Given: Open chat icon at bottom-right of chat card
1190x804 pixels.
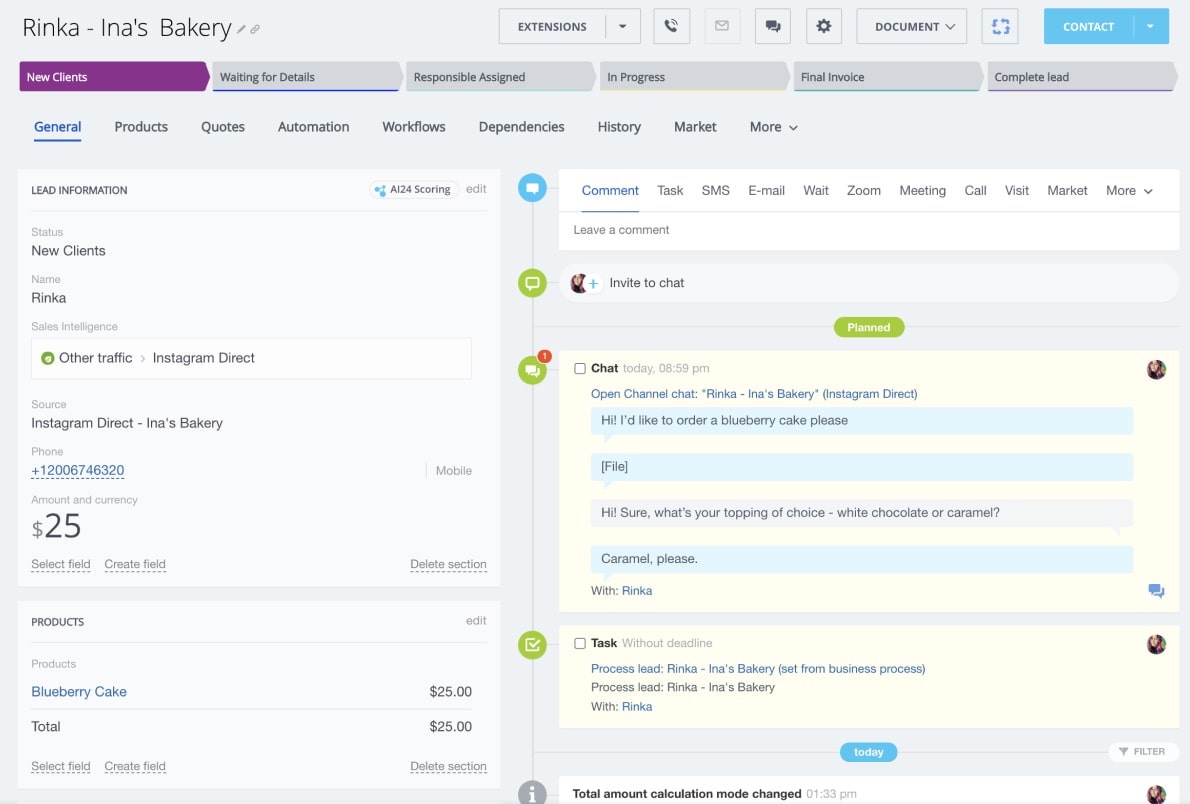Looking at the screenshot, I should 1156,591.
